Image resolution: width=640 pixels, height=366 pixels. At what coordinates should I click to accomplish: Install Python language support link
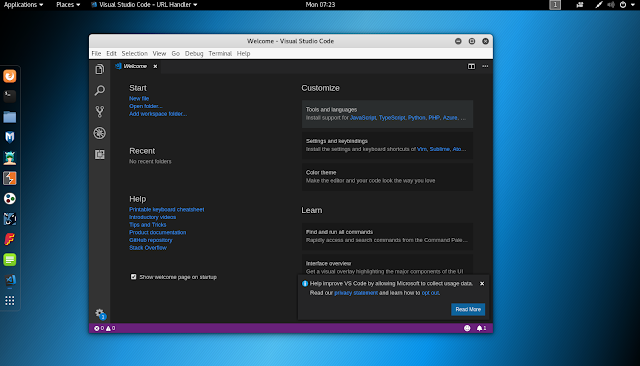(x=416, y=118)
